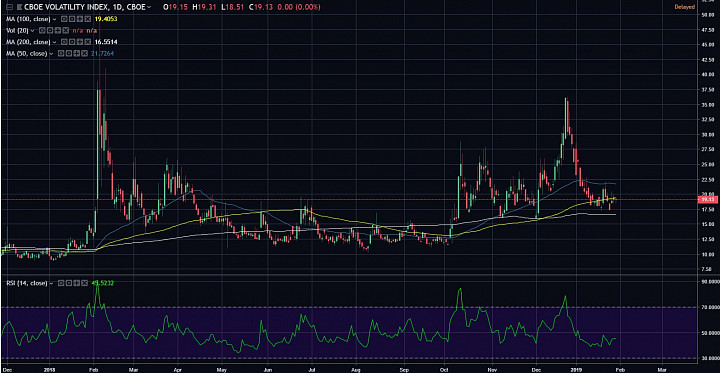The height and width of the screenshot is (373, 720).
Task: Remove the MA (50, close) indicator with X
Action: pyautogui.click(x=84, y=54)
